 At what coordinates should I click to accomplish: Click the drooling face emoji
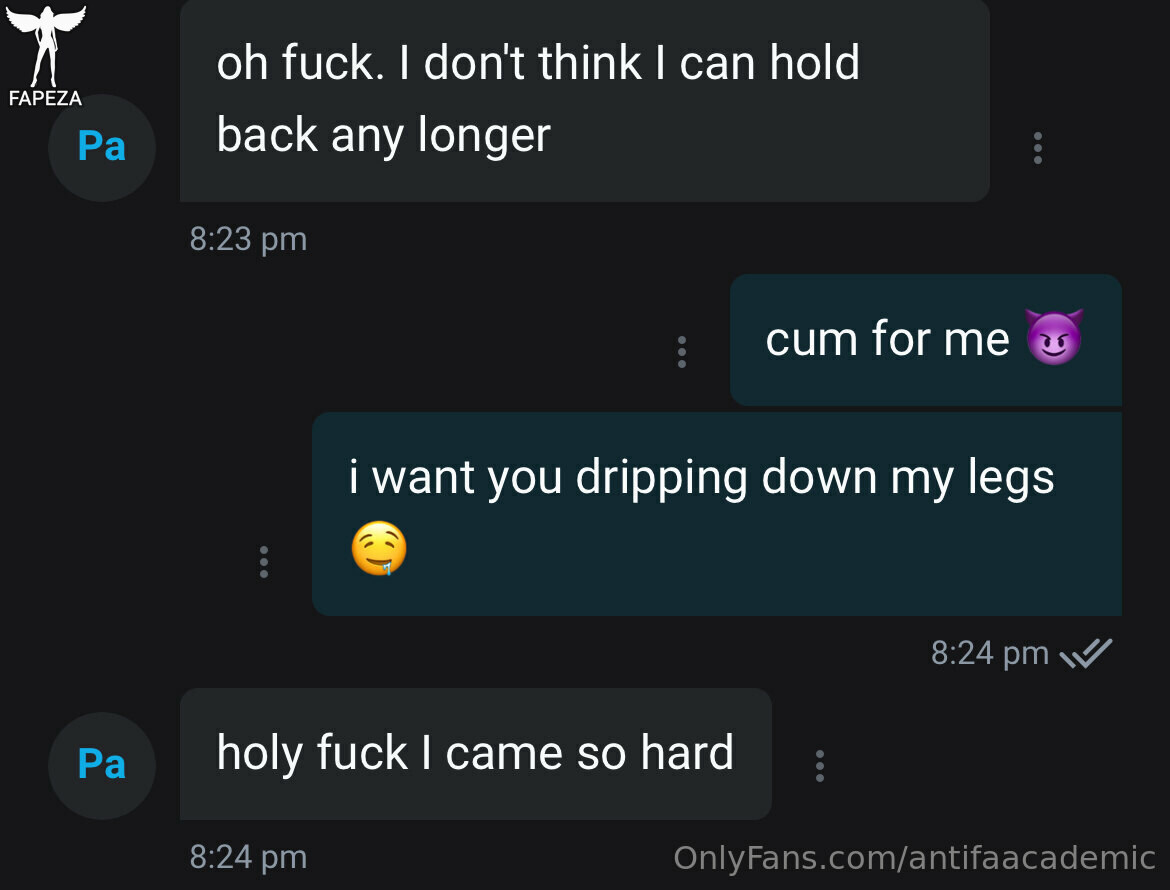(379, 548)
